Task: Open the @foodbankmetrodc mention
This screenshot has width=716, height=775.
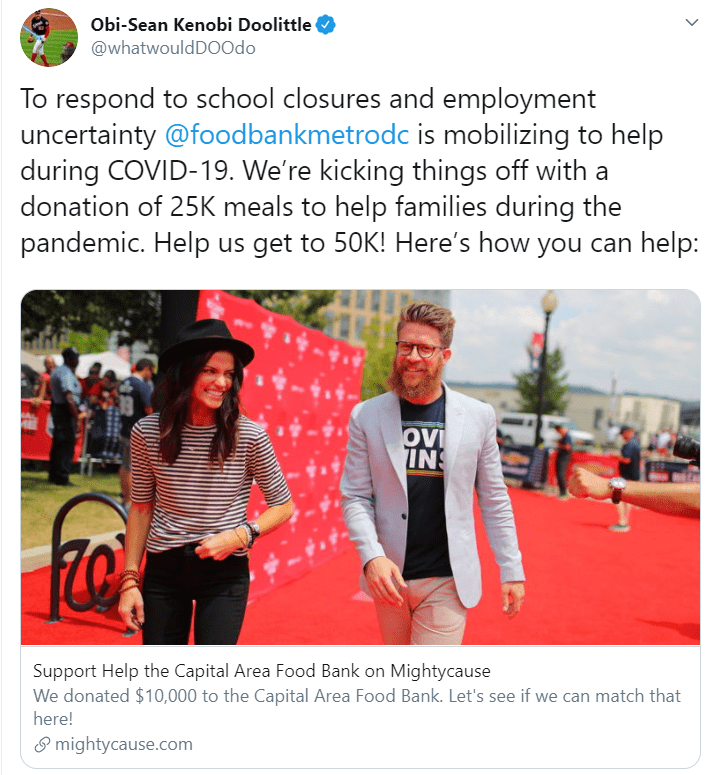Action: click(x=287, y=134)
